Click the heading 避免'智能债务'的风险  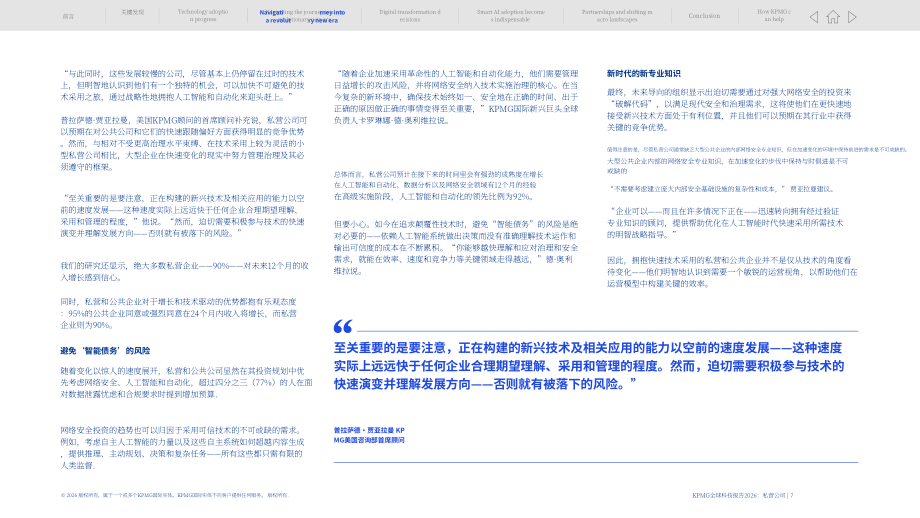tap(105, 351)
